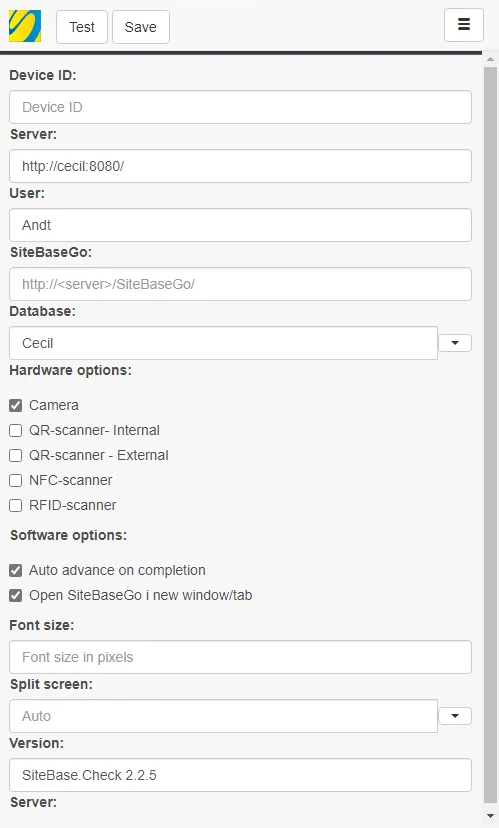Open the Database dropdown arrow

(x=455, y=343)
